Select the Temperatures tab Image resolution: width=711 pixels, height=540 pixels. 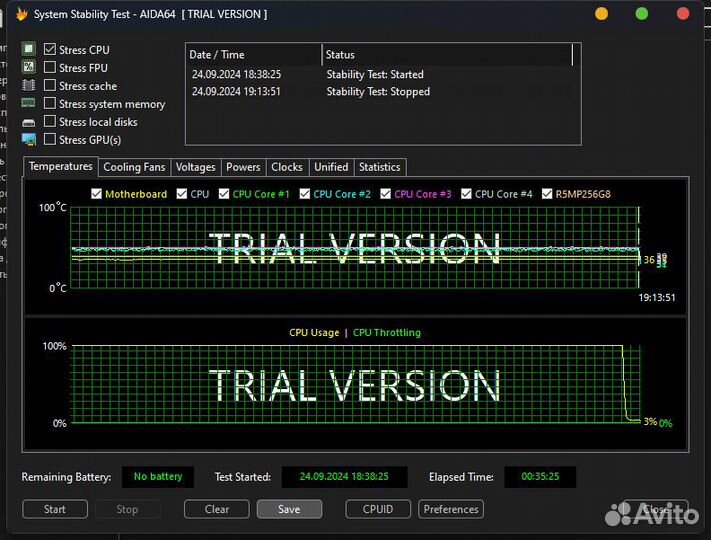coord(61,166)
